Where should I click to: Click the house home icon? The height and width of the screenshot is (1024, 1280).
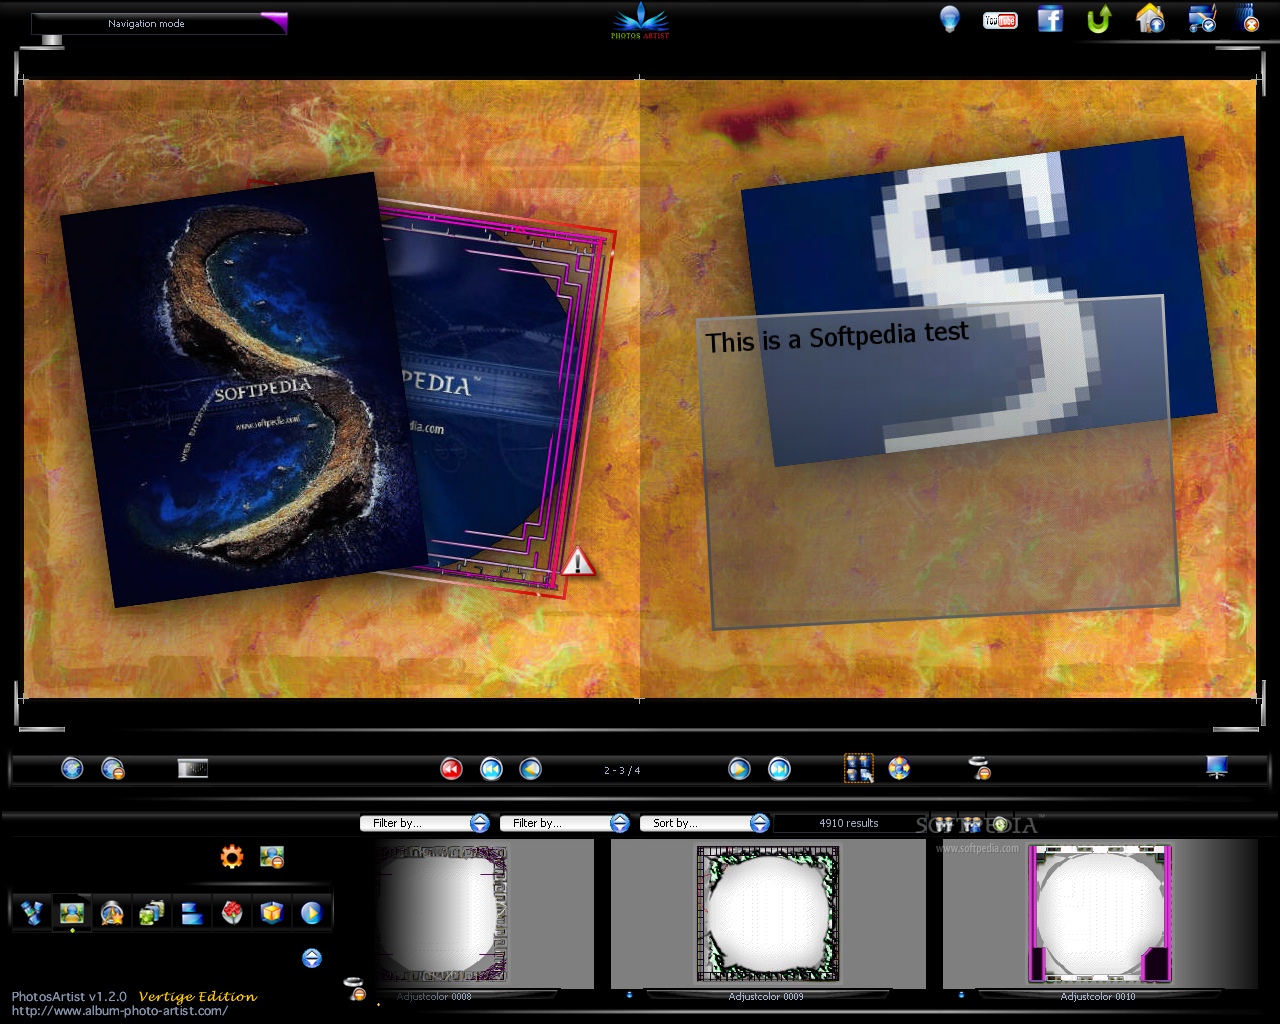coord(1150,18)
